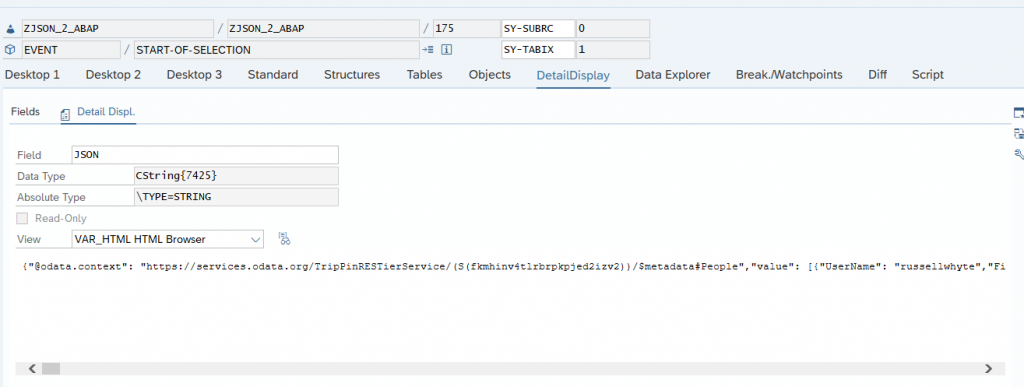Open the View VAR_HTML HTML Browser dropdown
The width and height of the screenshot is (1024, 387).
coord(167,239)
